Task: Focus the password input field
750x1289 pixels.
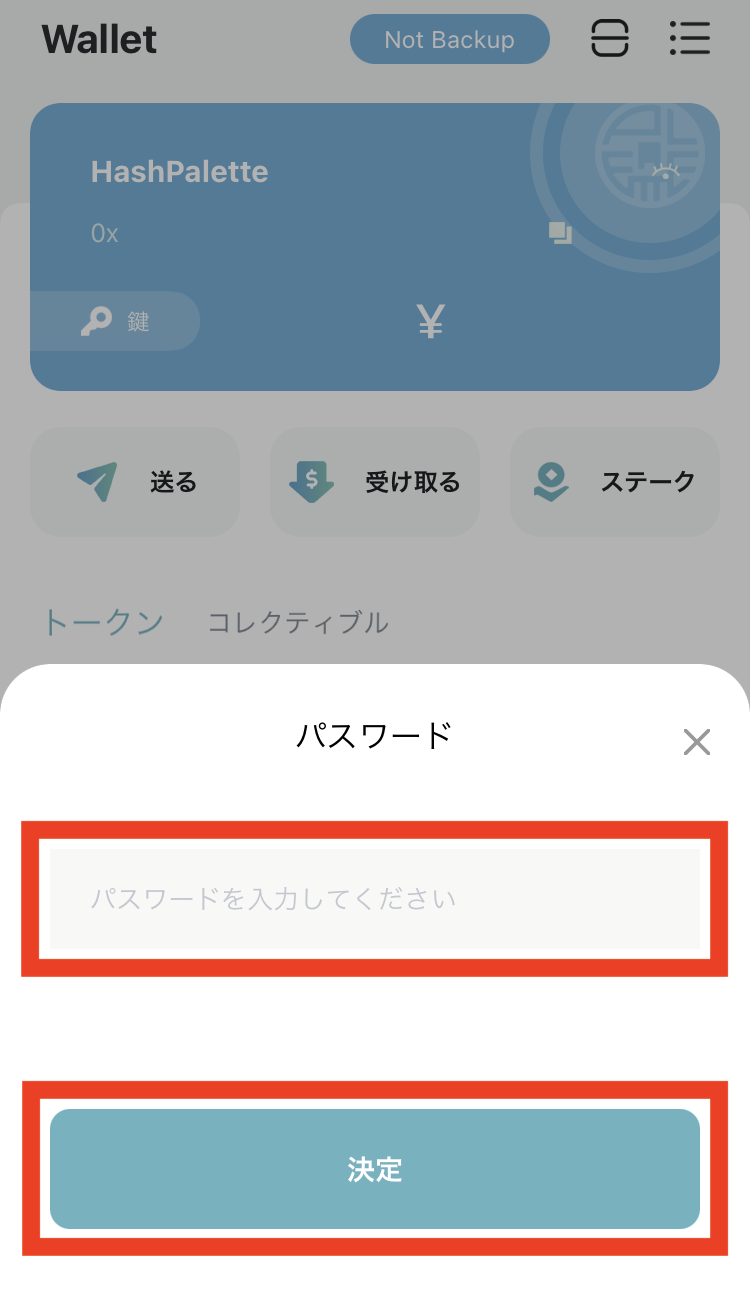Action: [x=375, y=899]
